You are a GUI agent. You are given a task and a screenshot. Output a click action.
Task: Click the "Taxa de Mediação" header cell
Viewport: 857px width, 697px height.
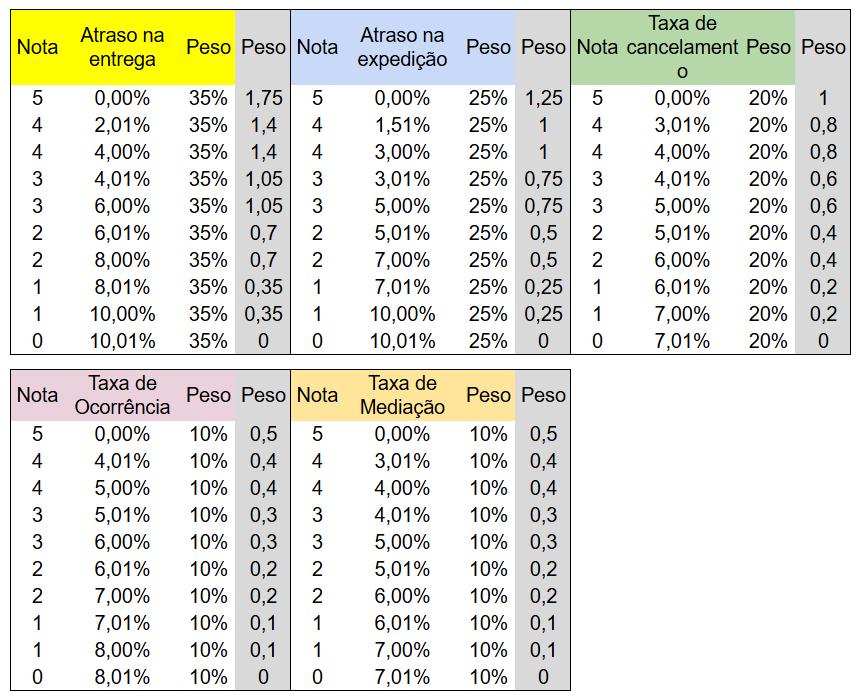pyautogui.click(x=402, y=395)
